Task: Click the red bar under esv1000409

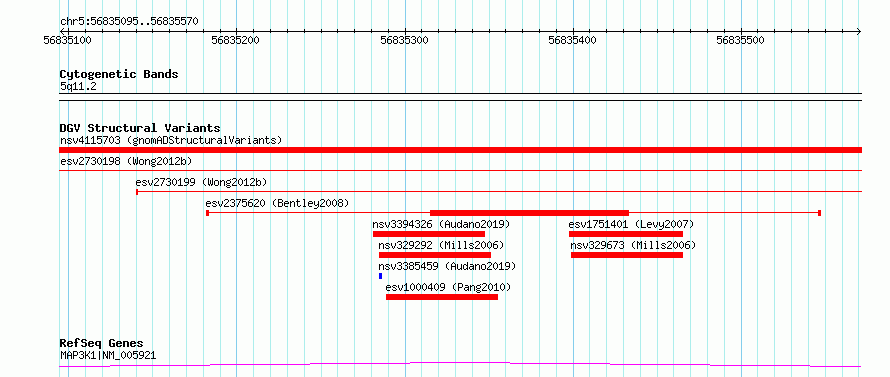Action: point(442,297)
